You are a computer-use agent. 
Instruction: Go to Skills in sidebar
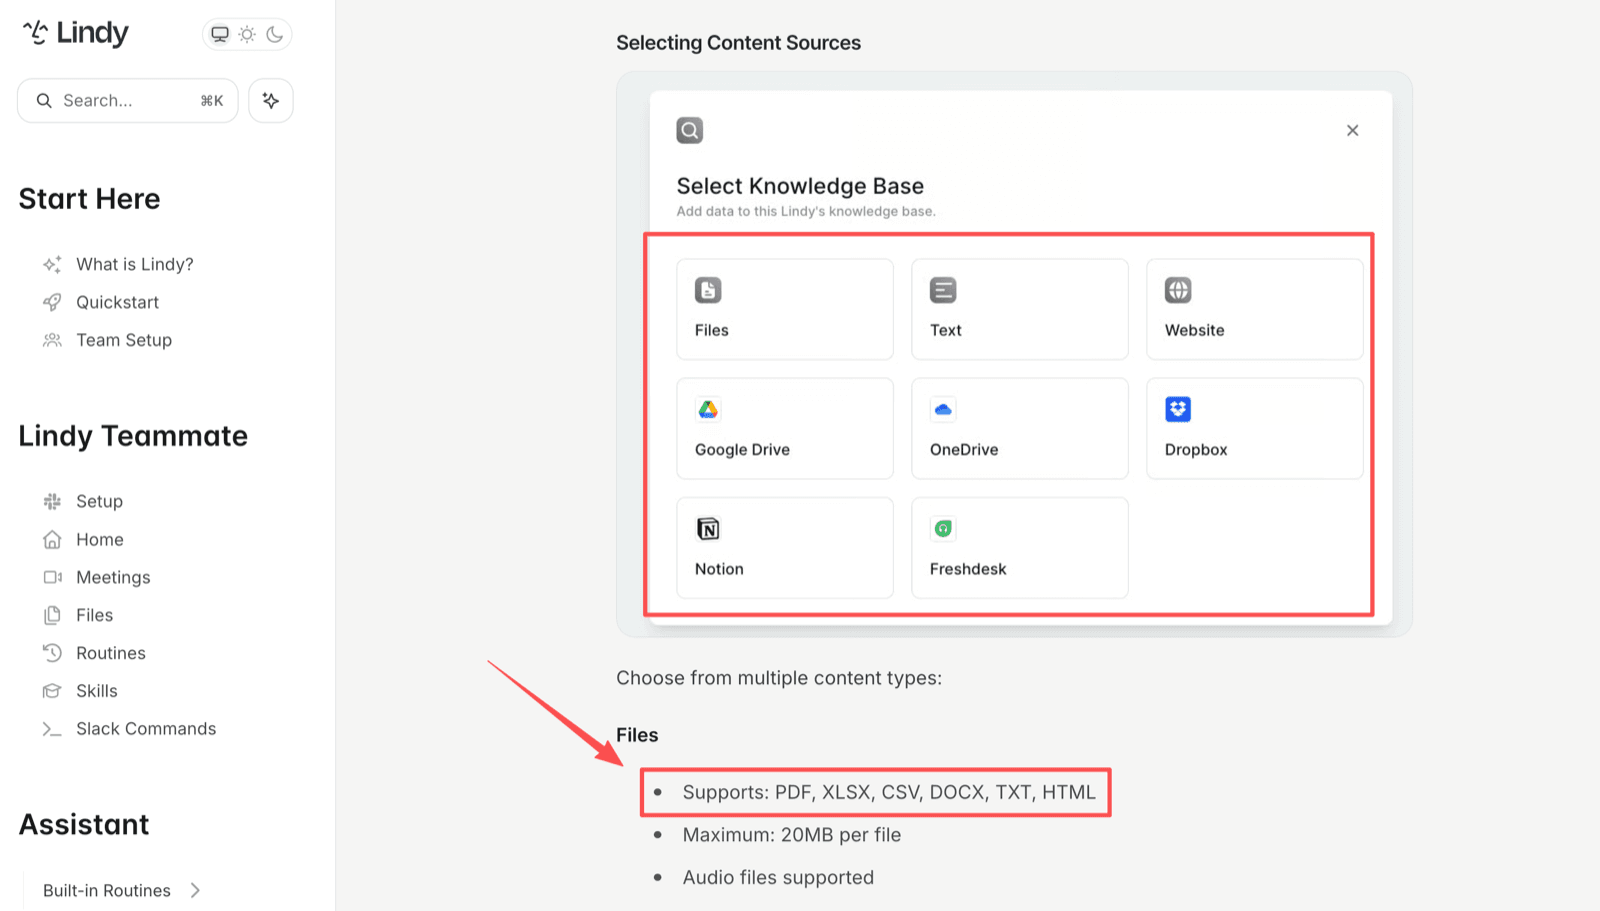96,691
